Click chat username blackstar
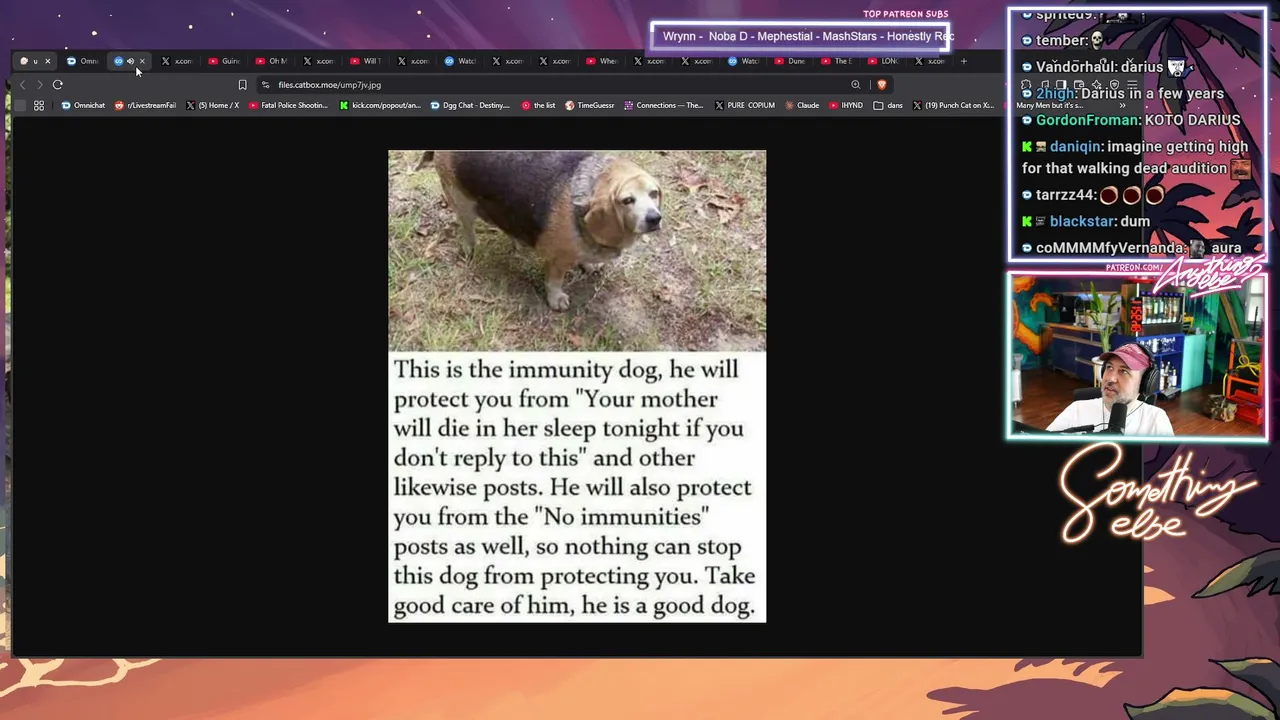The image size is (1280, 720). pos(1082,221)
